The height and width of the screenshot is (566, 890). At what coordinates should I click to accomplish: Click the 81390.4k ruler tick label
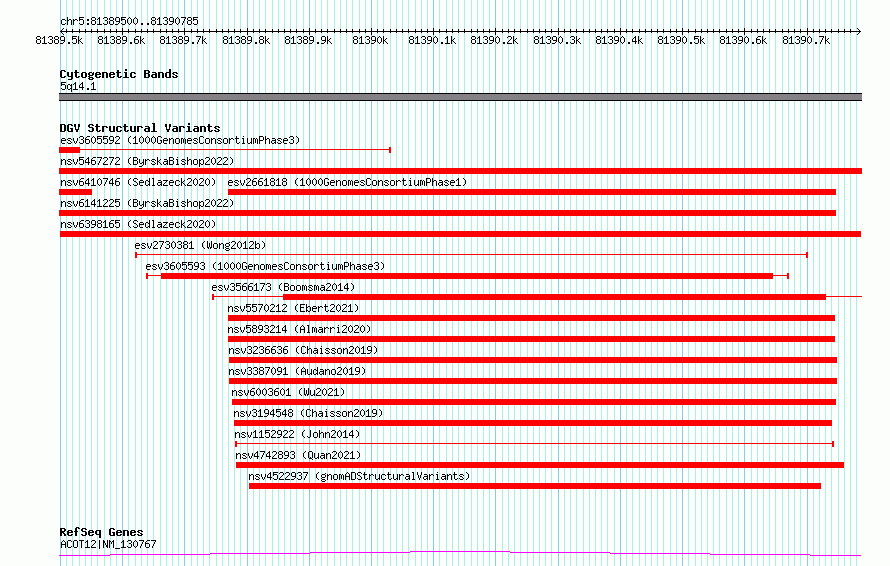619,40
